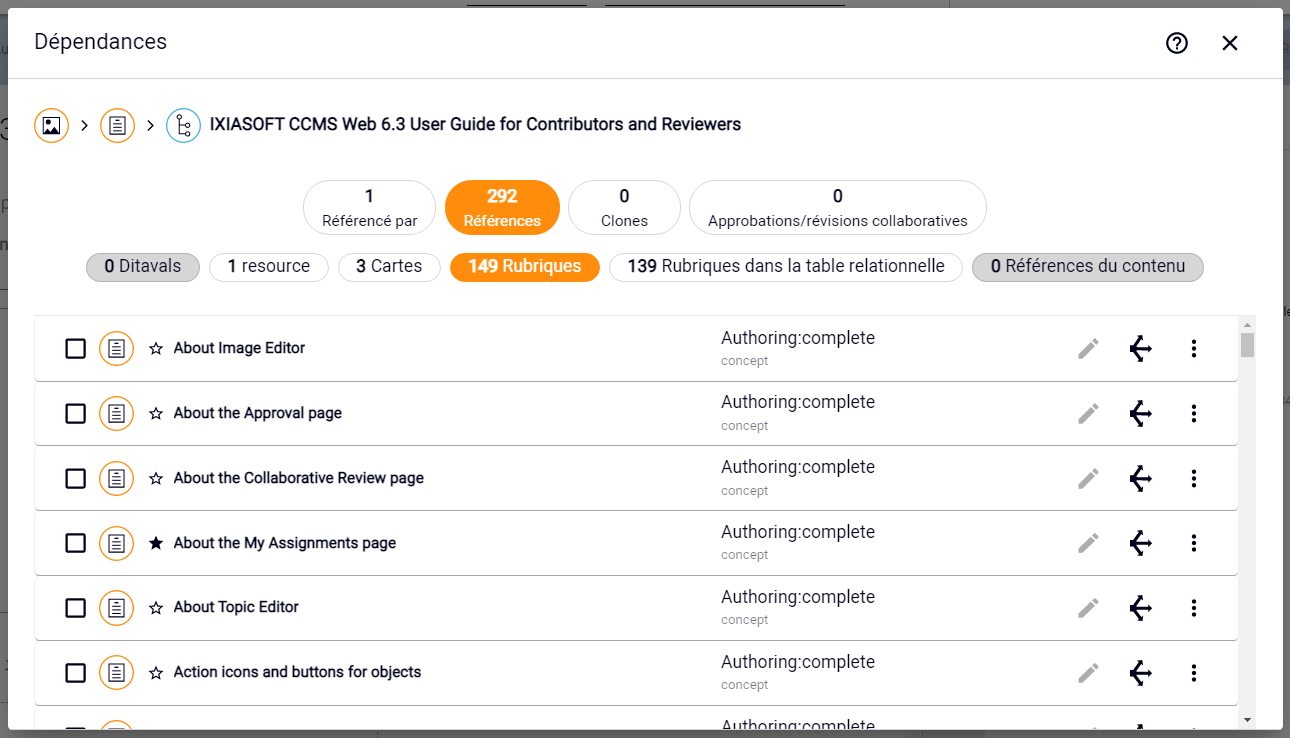Screen dimensions: 1290x738
Task: Click the list scrollbar thumb
Action: [x=1247, y=345]
